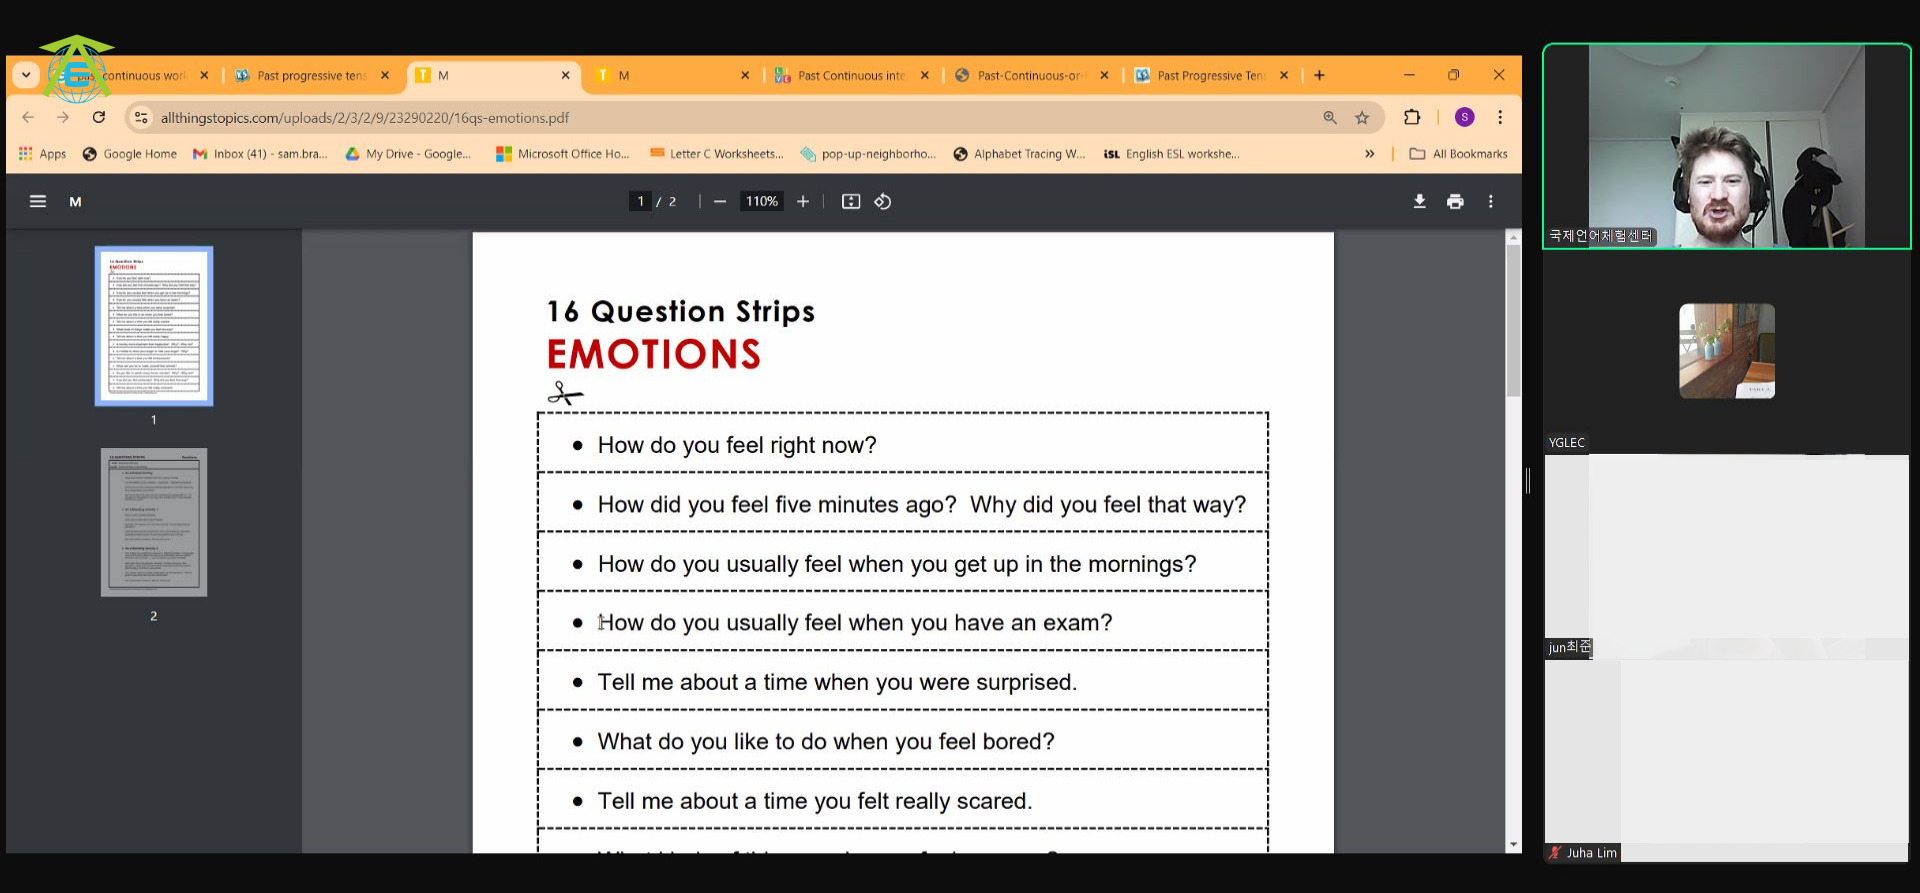Select the presenter's video tile

pos(1726,146)
